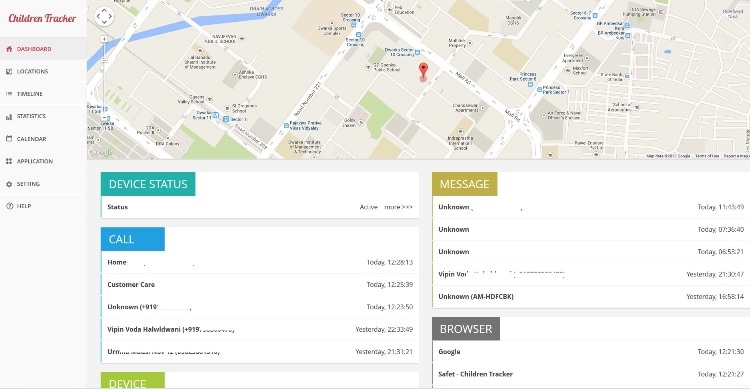
Task: Open the Locations menu item
Action: tap(43, 71)
